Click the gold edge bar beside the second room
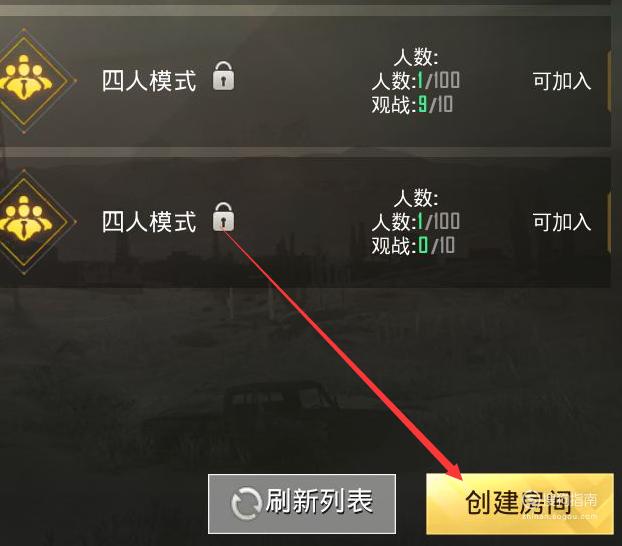This screenshot has height=546, width=622. pos(609,221)
